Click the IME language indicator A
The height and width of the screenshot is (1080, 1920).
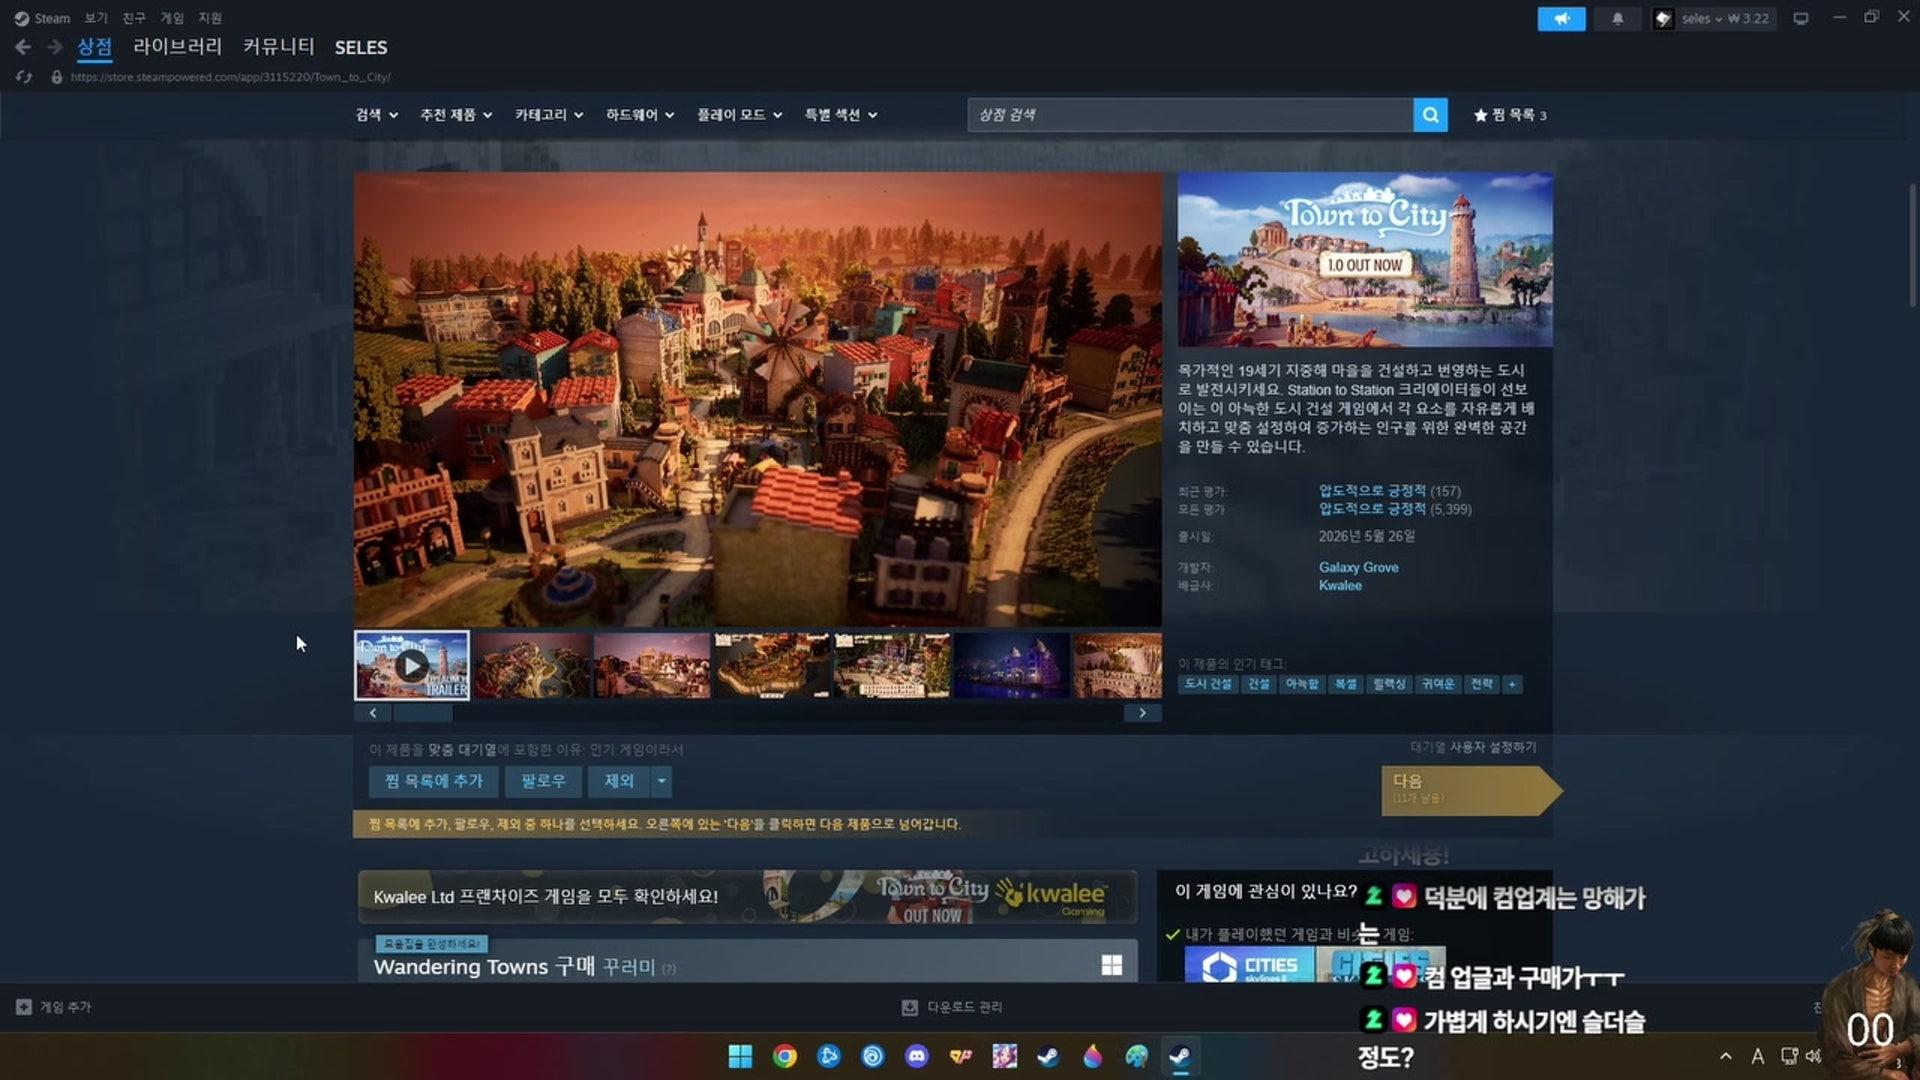click(x=1757, y=1056)
